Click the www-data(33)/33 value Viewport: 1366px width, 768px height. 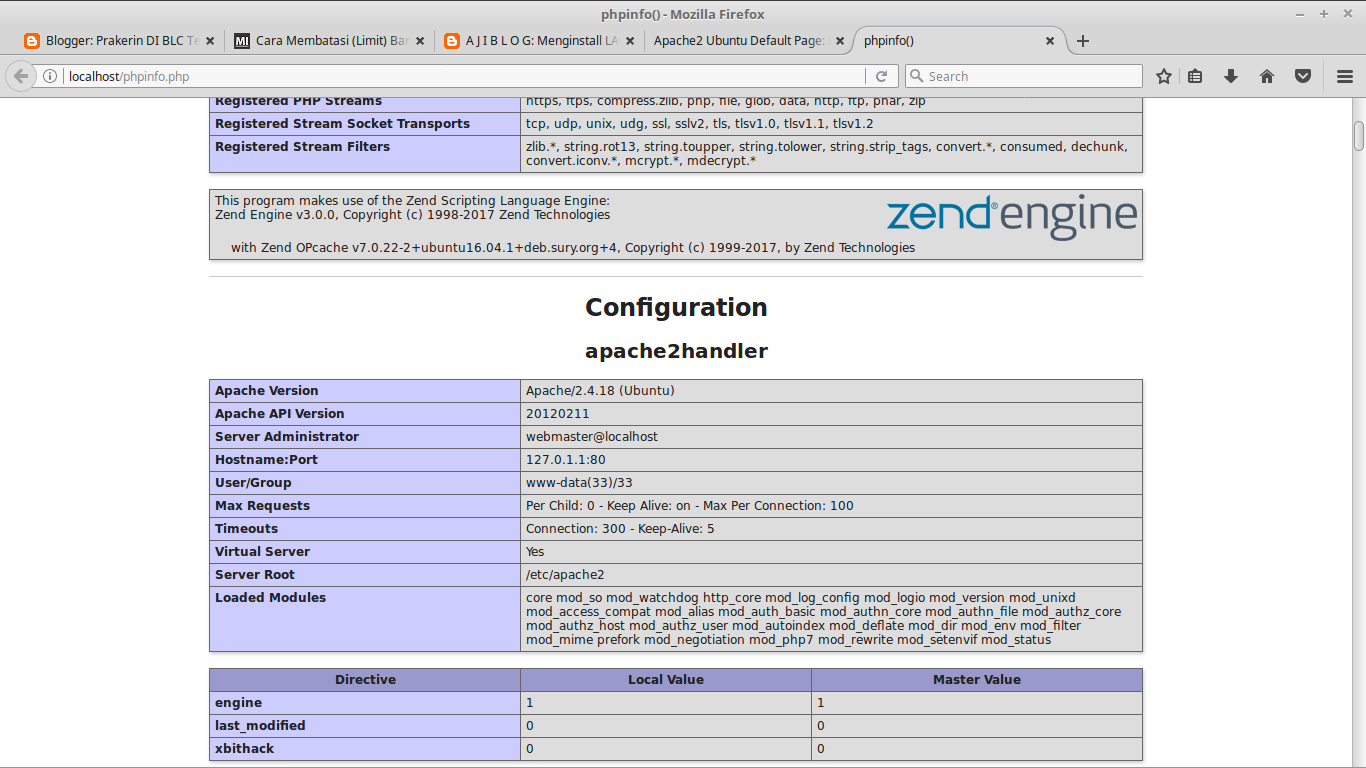click(579, 483)
